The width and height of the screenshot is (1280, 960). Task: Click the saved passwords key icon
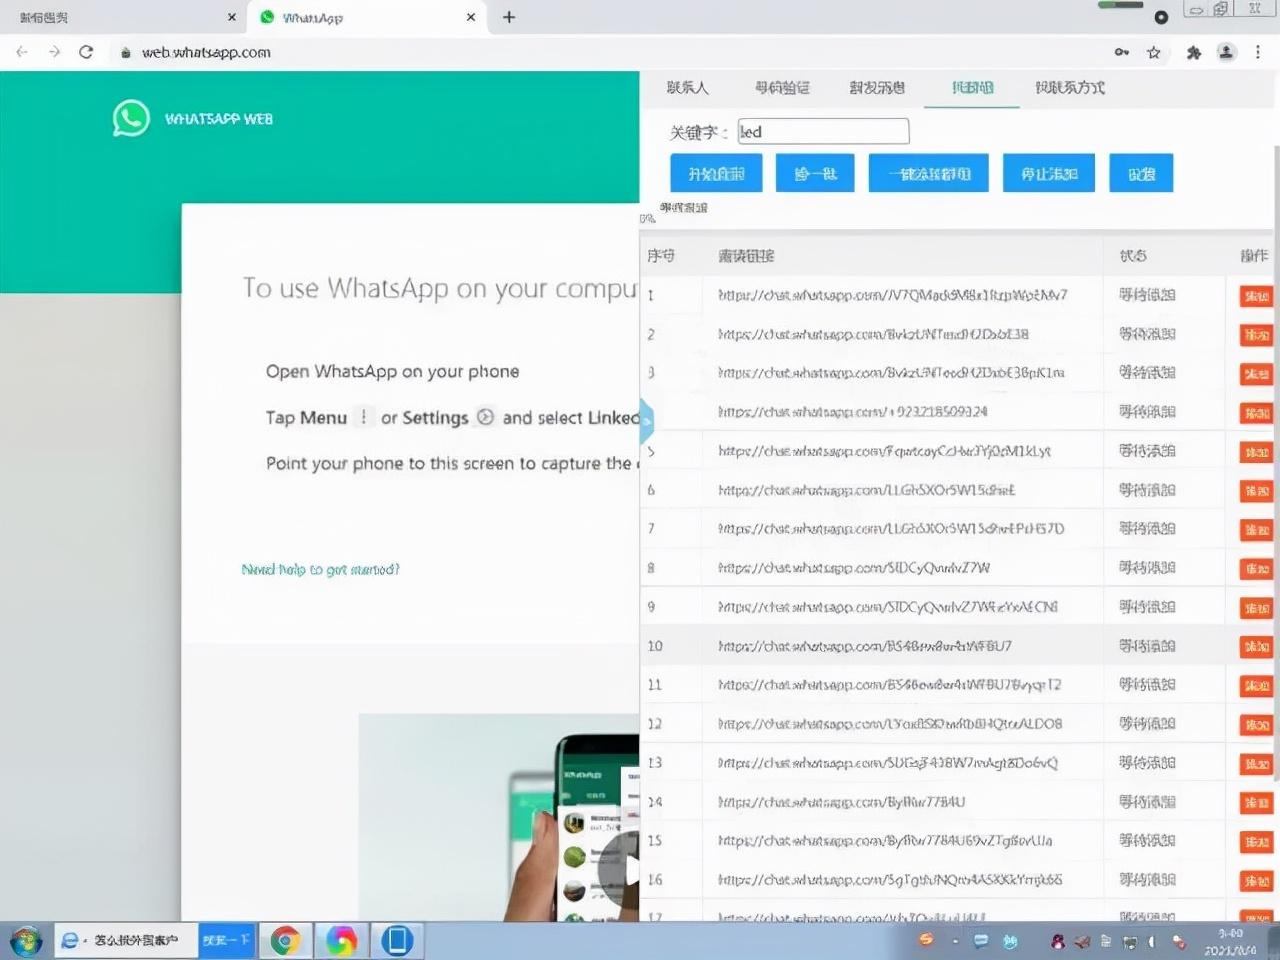coord(1122,52)
